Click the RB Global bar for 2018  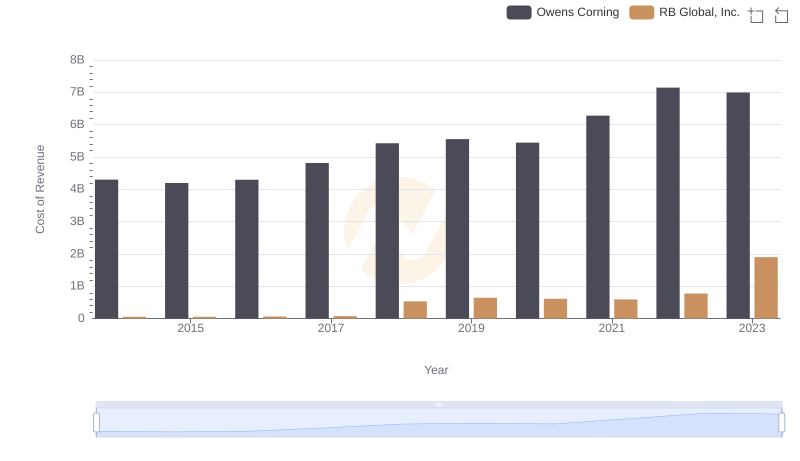click(415, 310)
